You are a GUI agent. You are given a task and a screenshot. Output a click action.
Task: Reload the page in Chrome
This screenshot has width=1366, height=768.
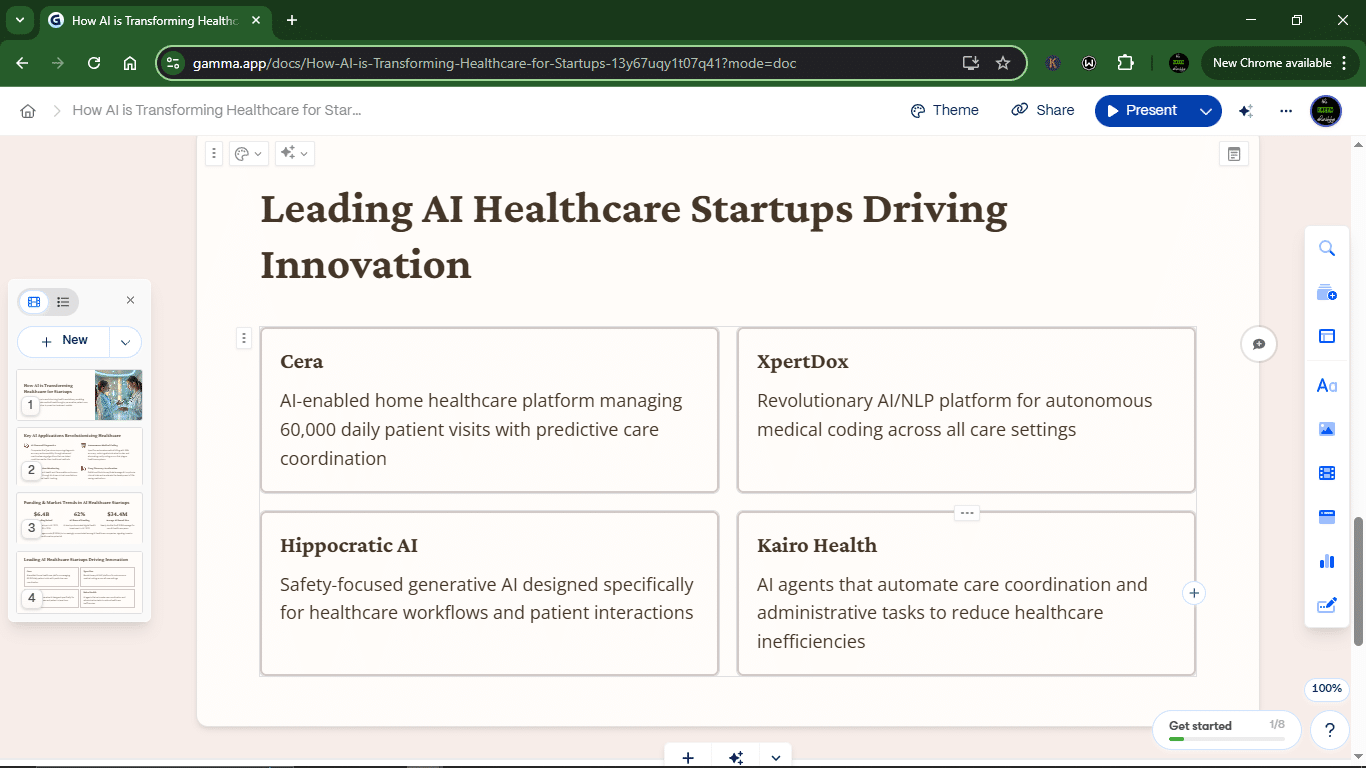click(x=94, y=63)
